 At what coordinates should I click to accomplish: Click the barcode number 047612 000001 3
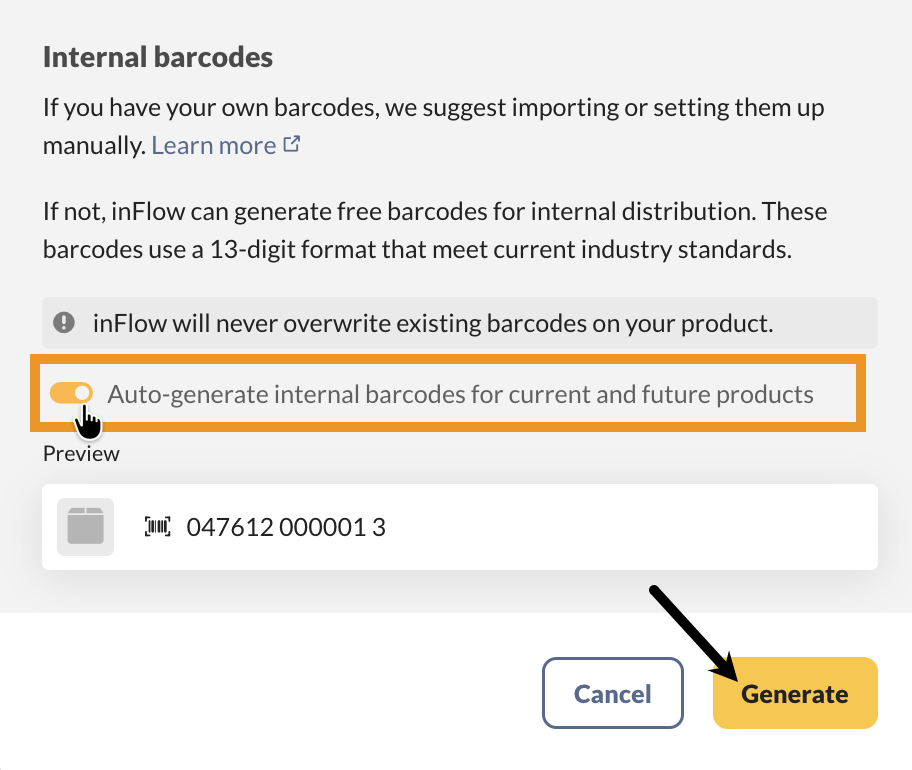[x=286, y=527]
